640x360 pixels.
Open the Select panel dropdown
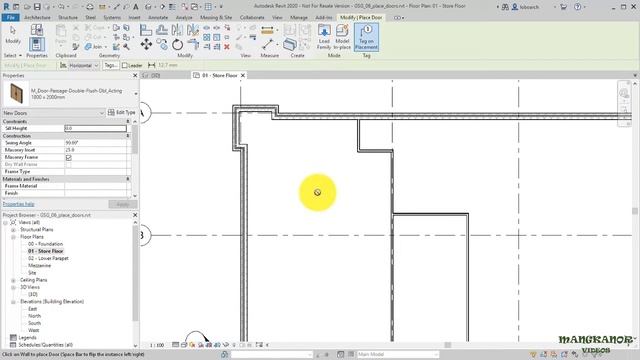[x=13, y=56]
